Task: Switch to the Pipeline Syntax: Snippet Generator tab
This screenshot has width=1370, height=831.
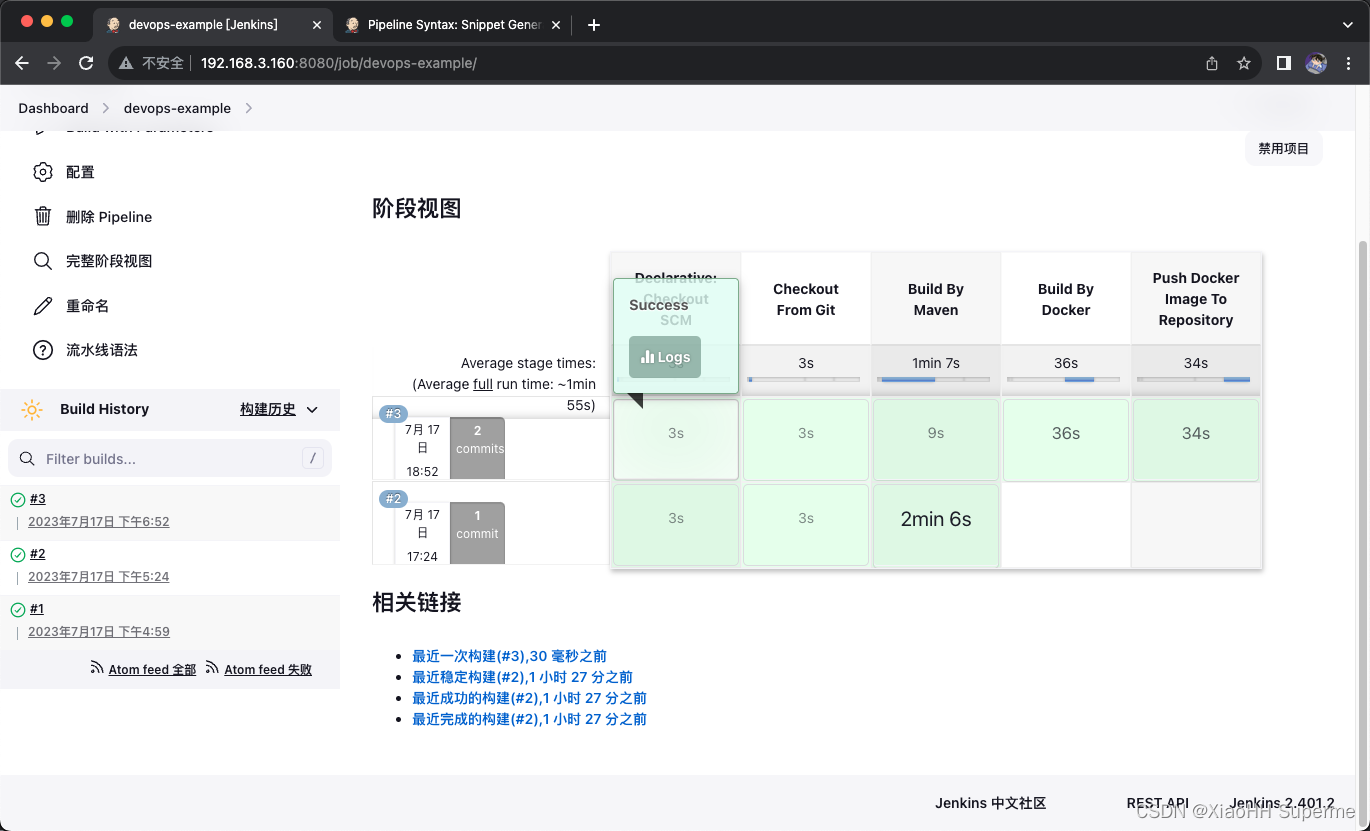Action: [454, 25]
